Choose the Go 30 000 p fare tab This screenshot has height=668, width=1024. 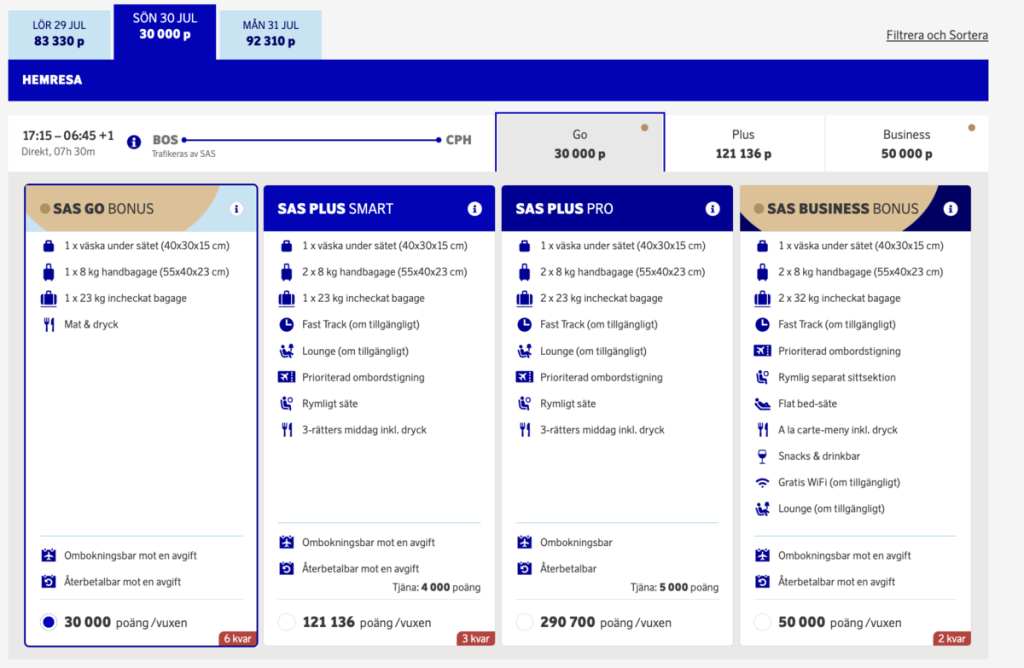[x=580, y=143]
